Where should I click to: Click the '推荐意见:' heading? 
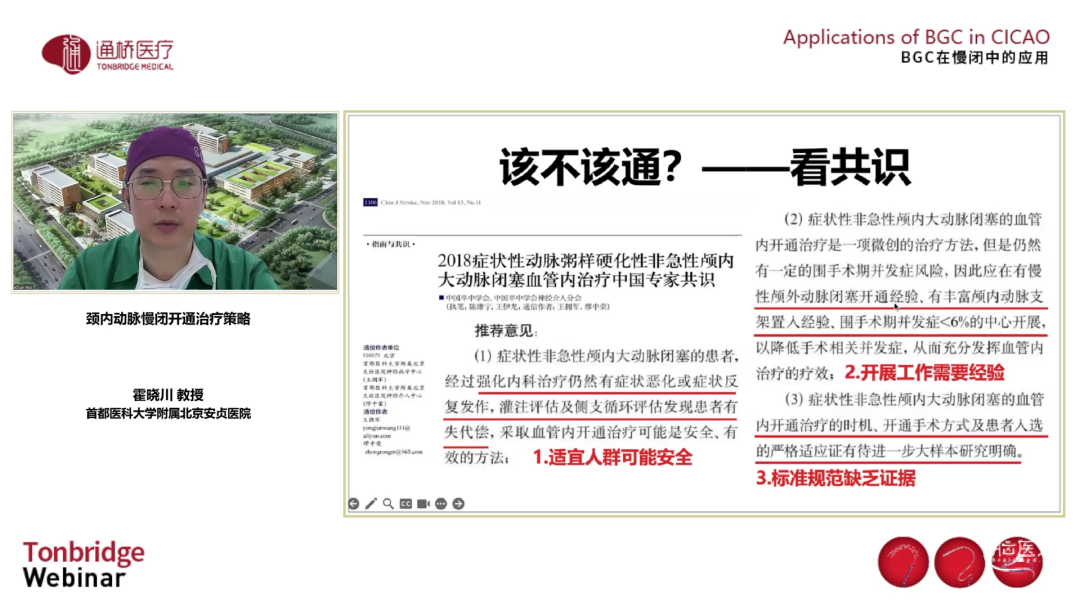click(x=506, y=331)
